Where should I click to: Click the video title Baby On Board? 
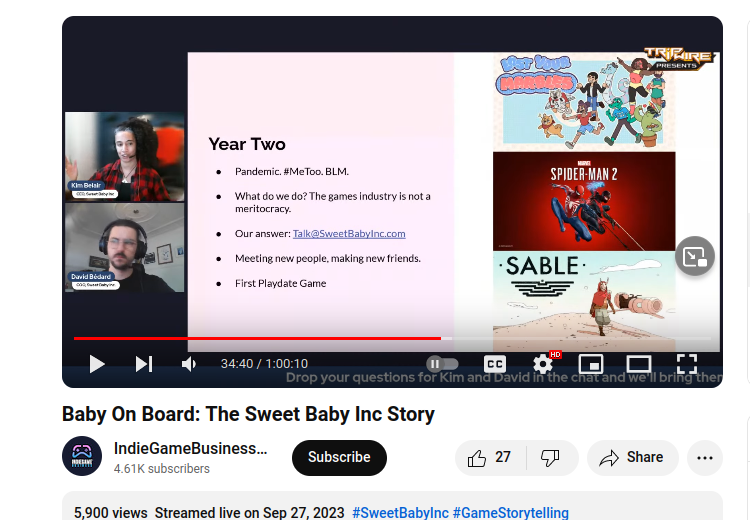[x=248, y=414]
